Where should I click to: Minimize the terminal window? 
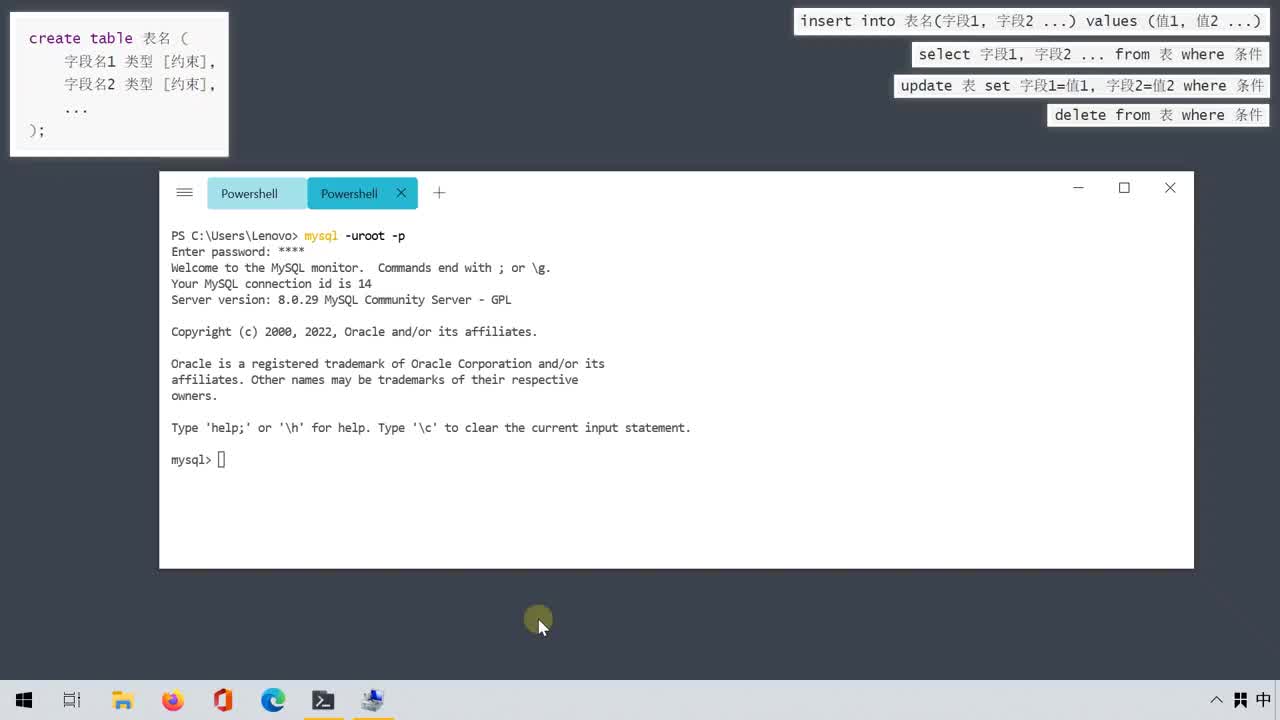tap(1078, 188)
